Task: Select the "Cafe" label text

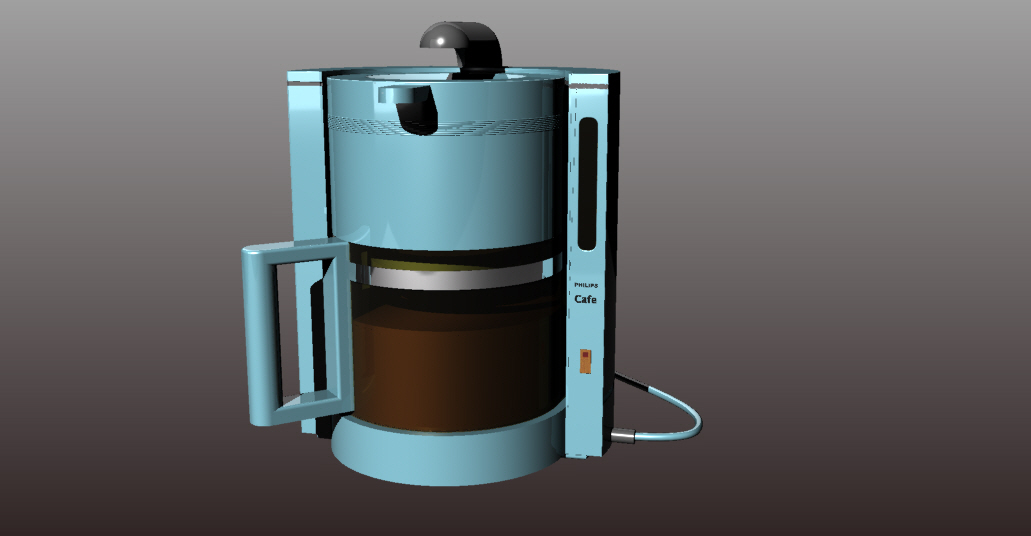Action: point(585,299)
